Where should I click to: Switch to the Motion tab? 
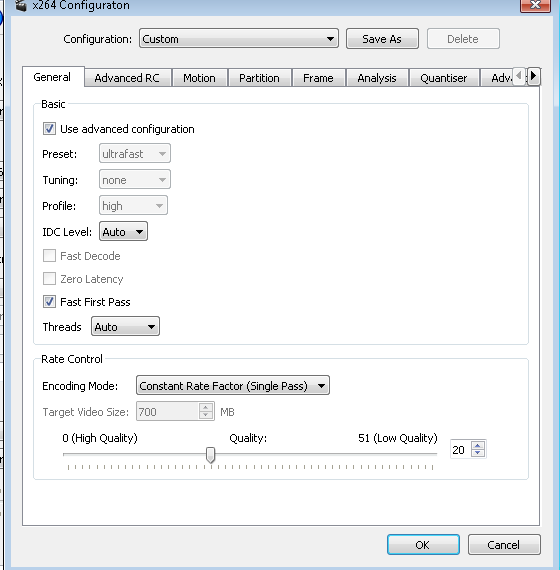coord(199,78)
